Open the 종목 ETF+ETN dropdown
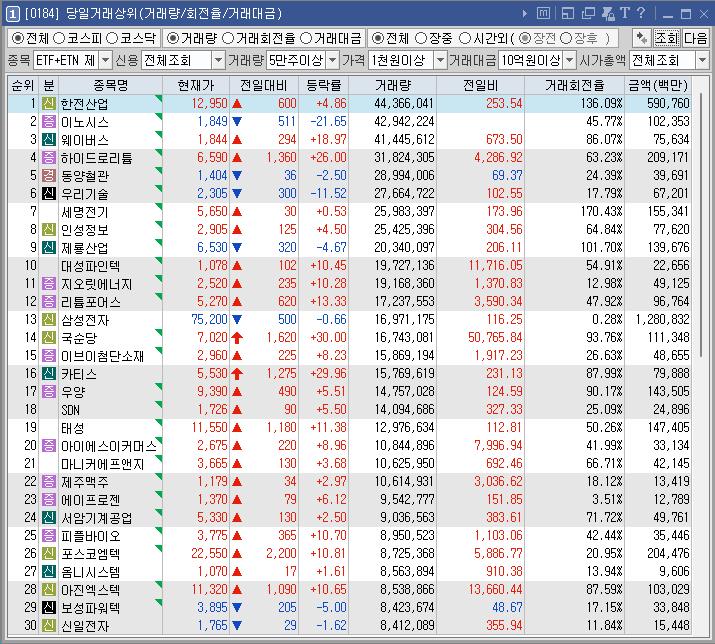Viewport: 715px width, 644px height. tap(105, 60)
